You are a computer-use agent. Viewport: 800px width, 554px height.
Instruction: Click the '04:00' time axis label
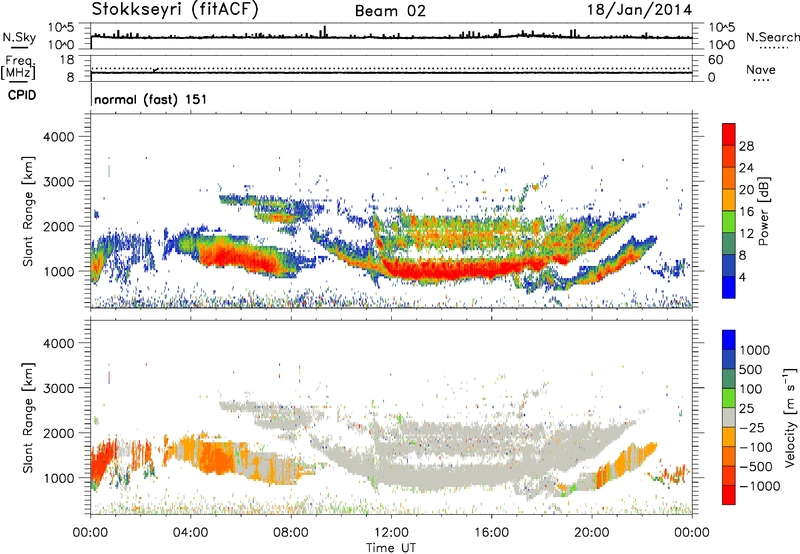tap(191, 533)
